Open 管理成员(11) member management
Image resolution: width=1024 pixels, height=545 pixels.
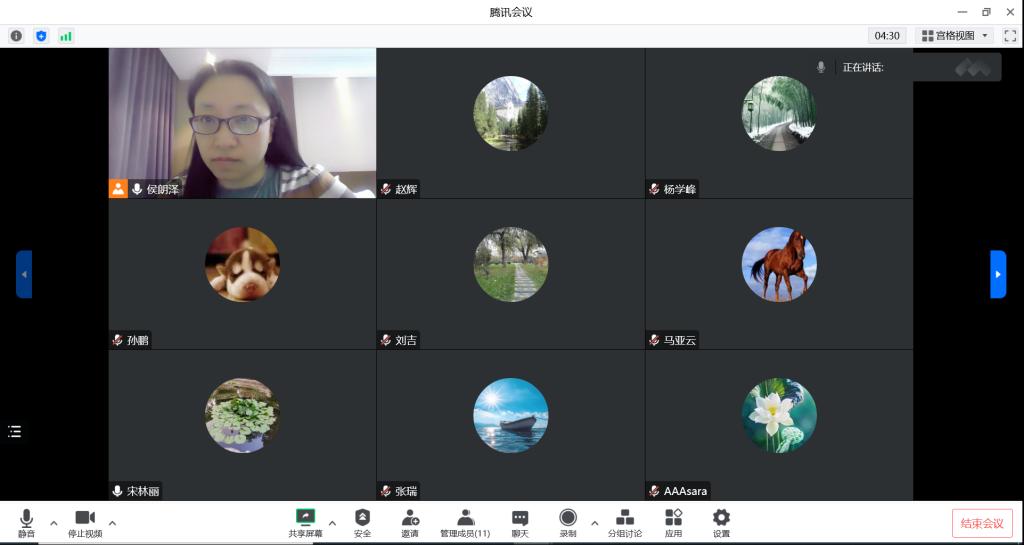click(x=465, y=522)
